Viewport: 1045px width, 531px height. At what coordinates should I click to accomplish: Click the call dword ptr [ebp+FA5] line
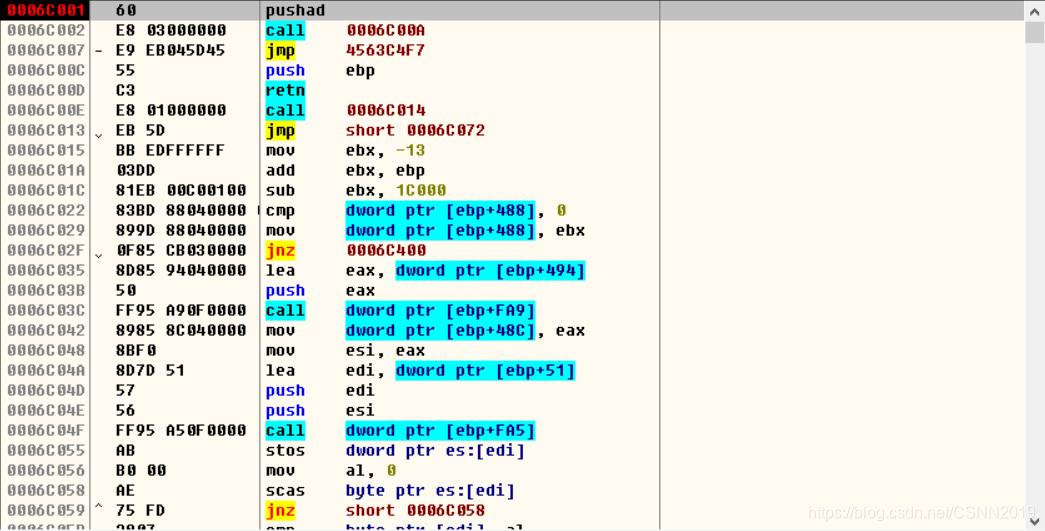pos(400,430)
